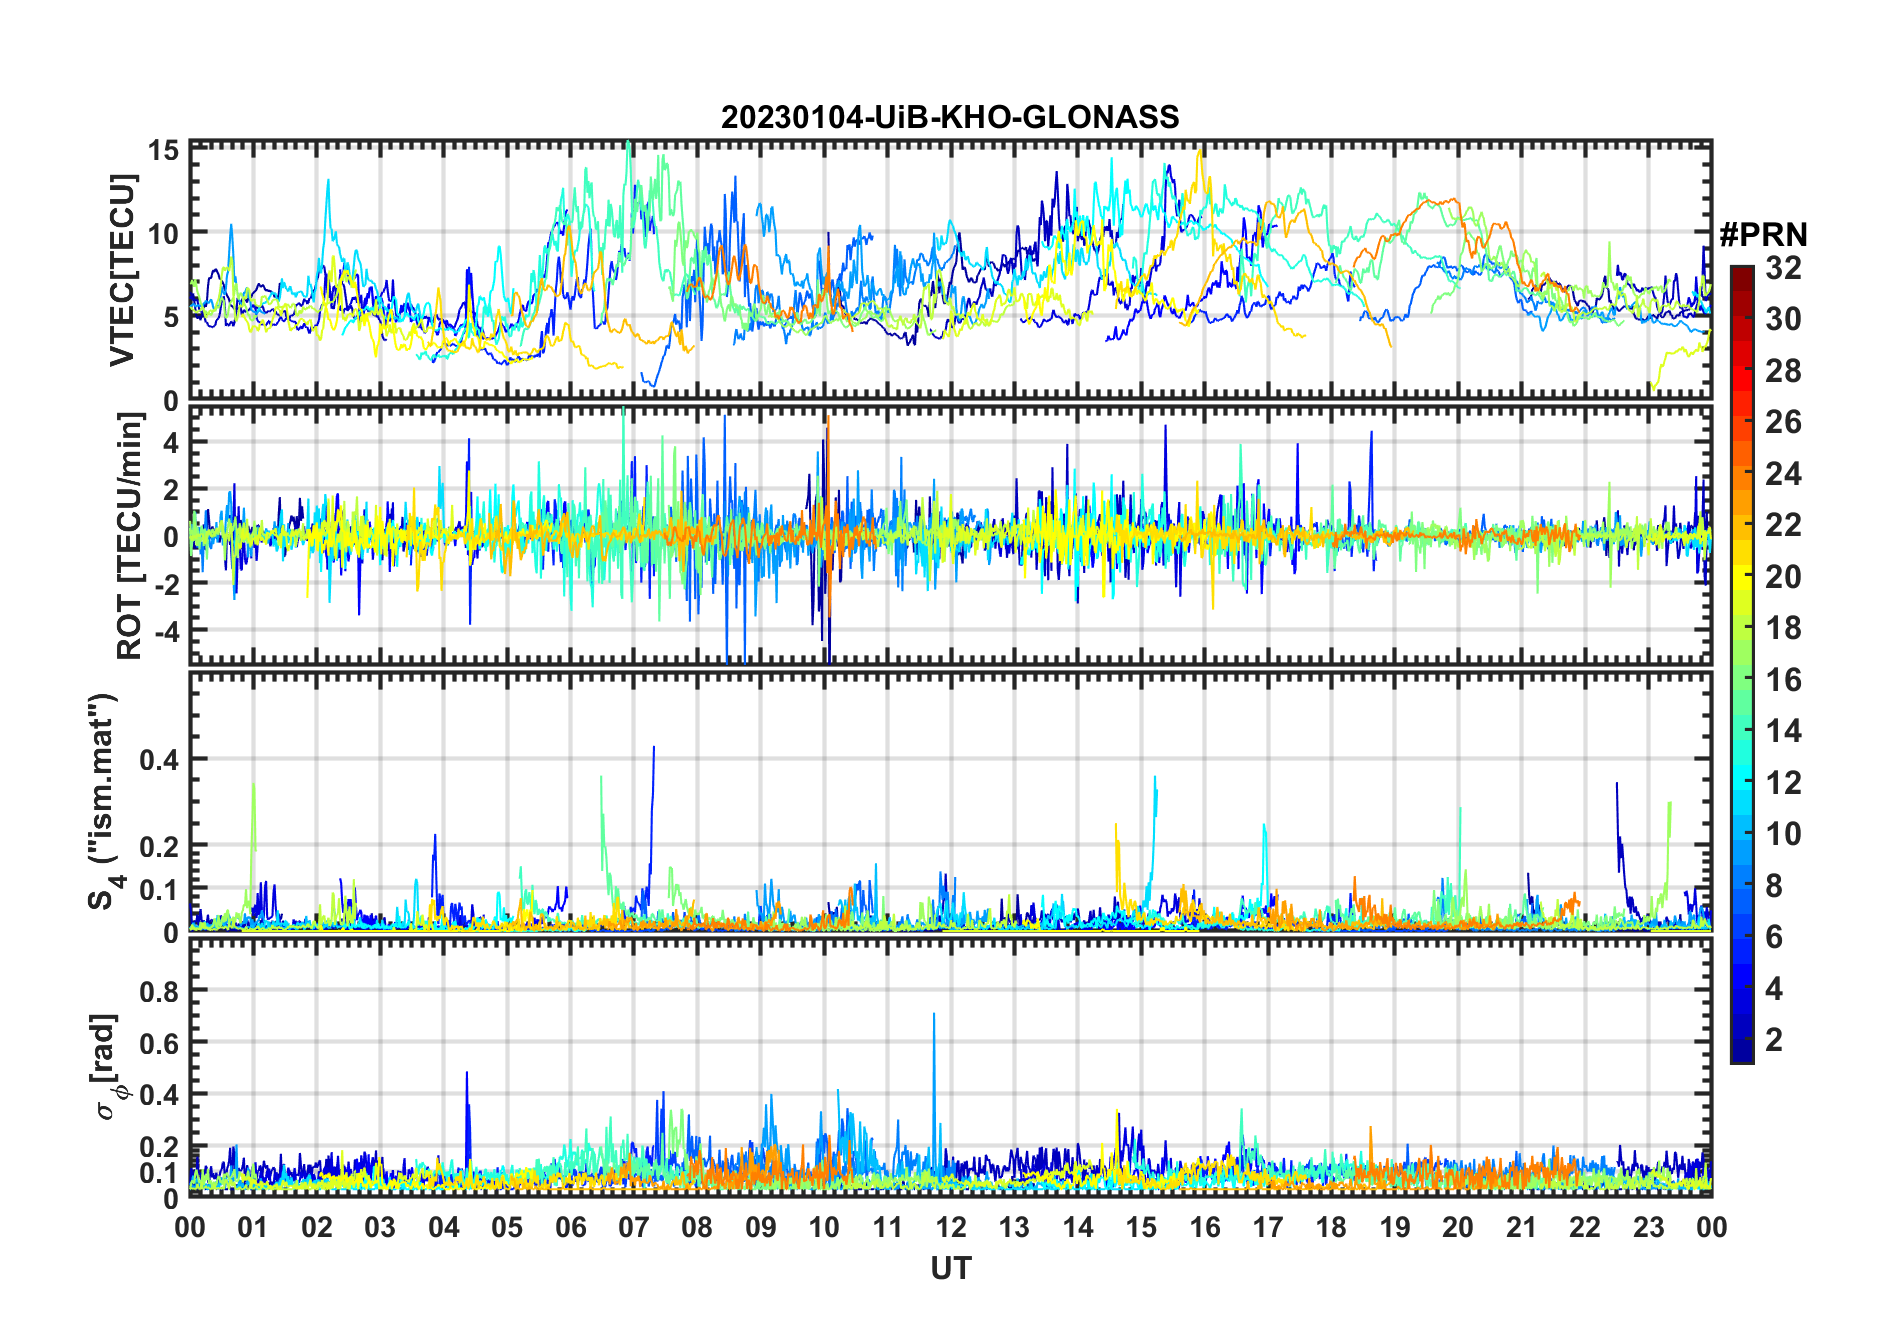Image resolution: width=1902 pixels, height=1330 pixels.
Task: Select the "23" hour tick on the UT axis
Action: pyautogui.click(x=1648, y=1227)
